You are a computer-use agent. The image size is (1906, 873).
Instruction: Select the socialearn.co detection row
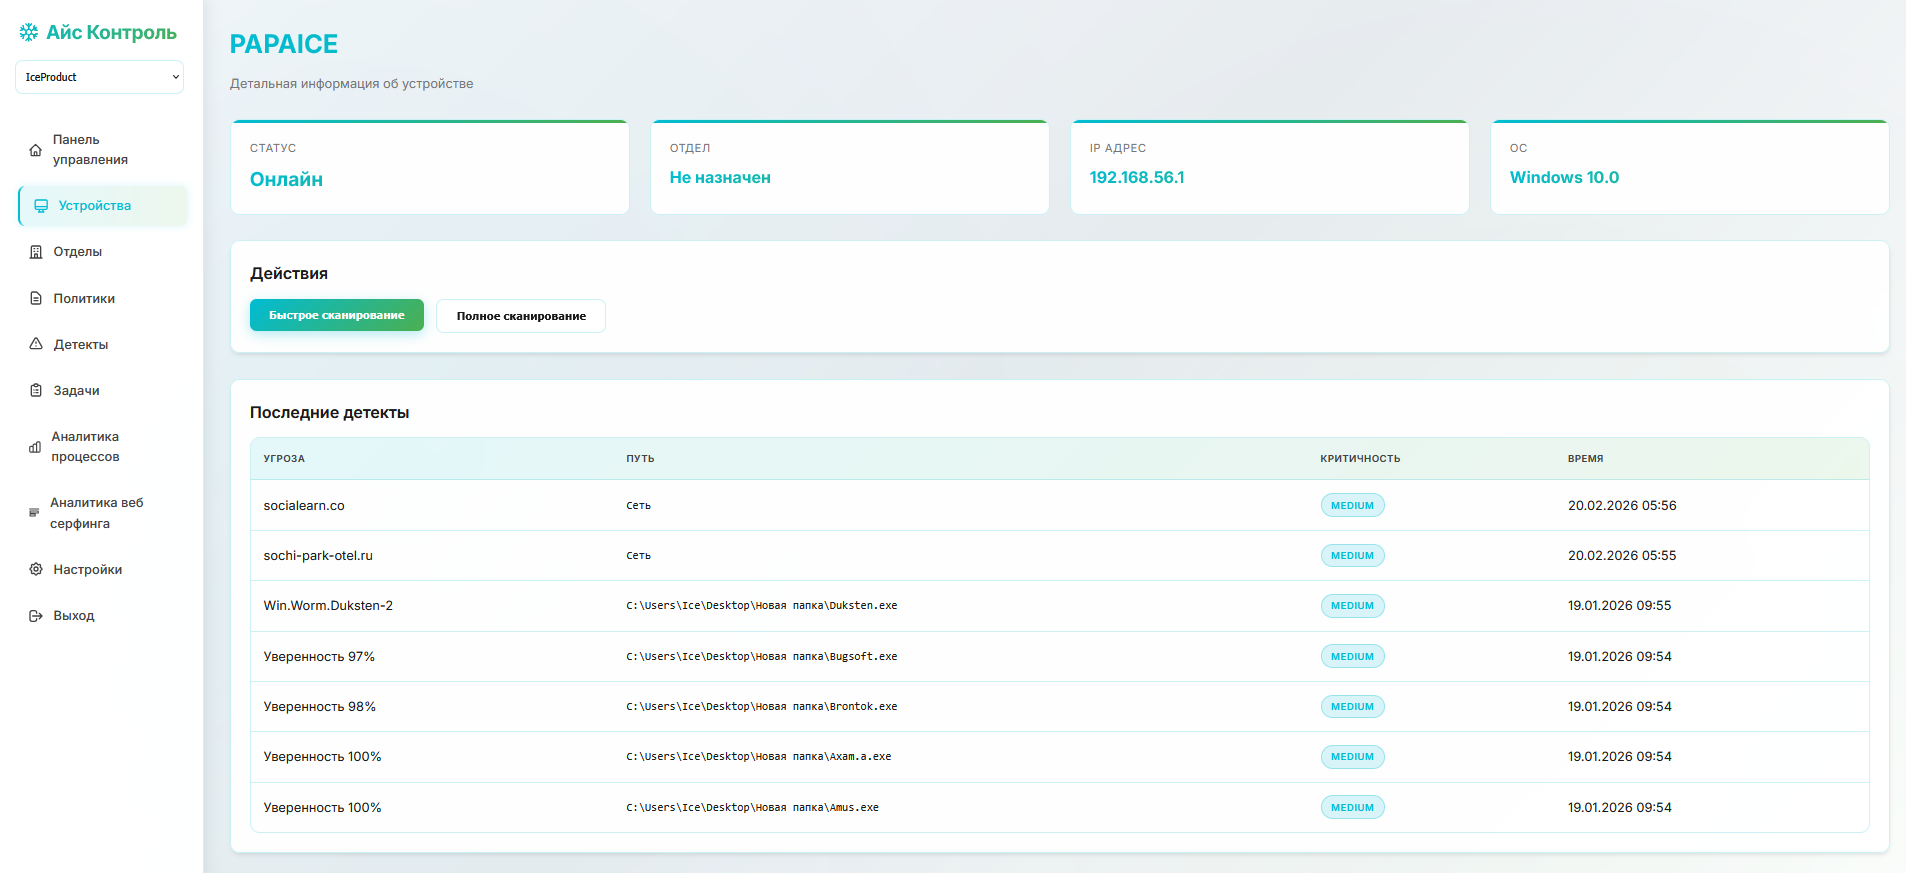coord(304,506)
